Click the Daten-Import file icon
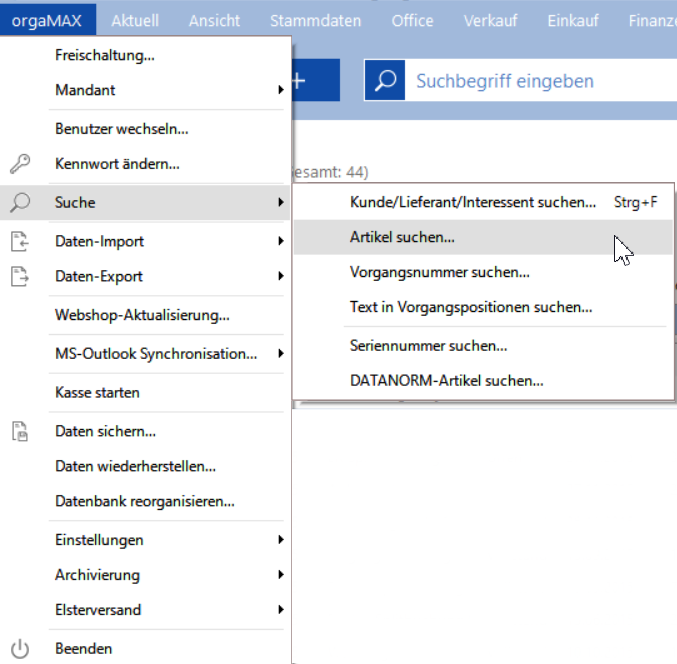Image resolution: width=677 pixels, height=664 pixels. [x=20, y=241]
